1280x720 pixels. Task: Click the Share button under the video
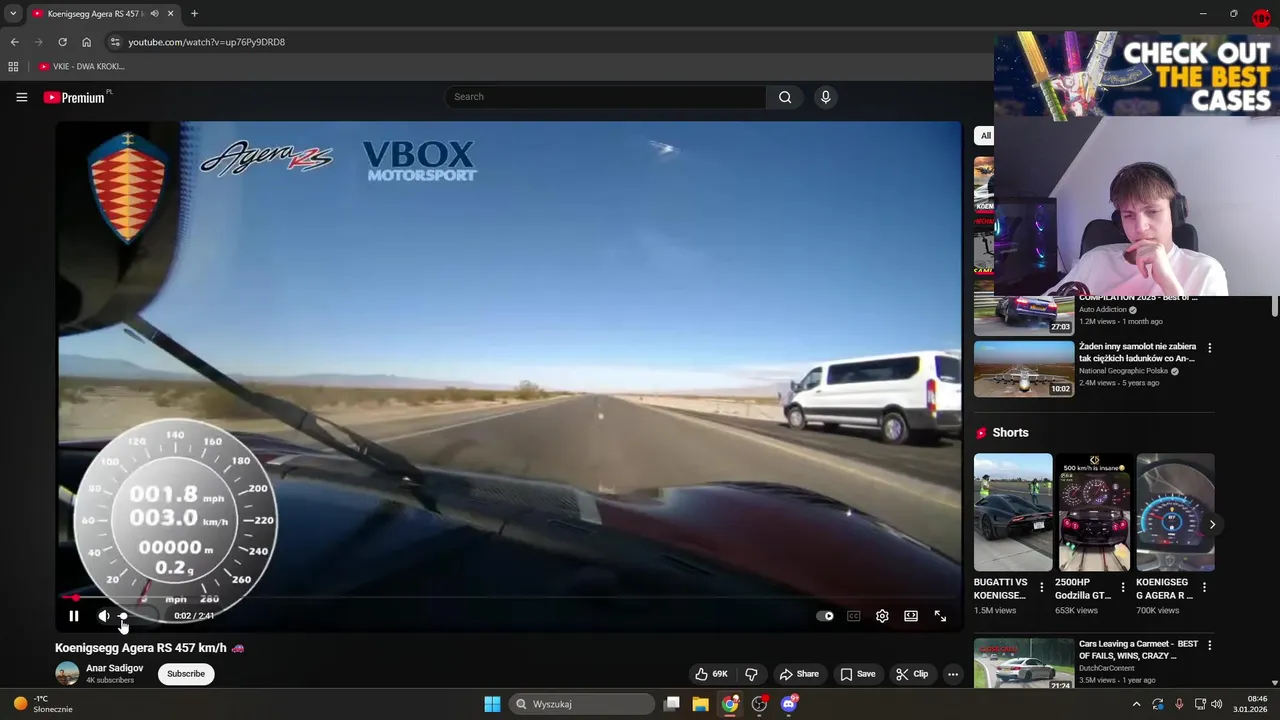[x=799, y=674]
